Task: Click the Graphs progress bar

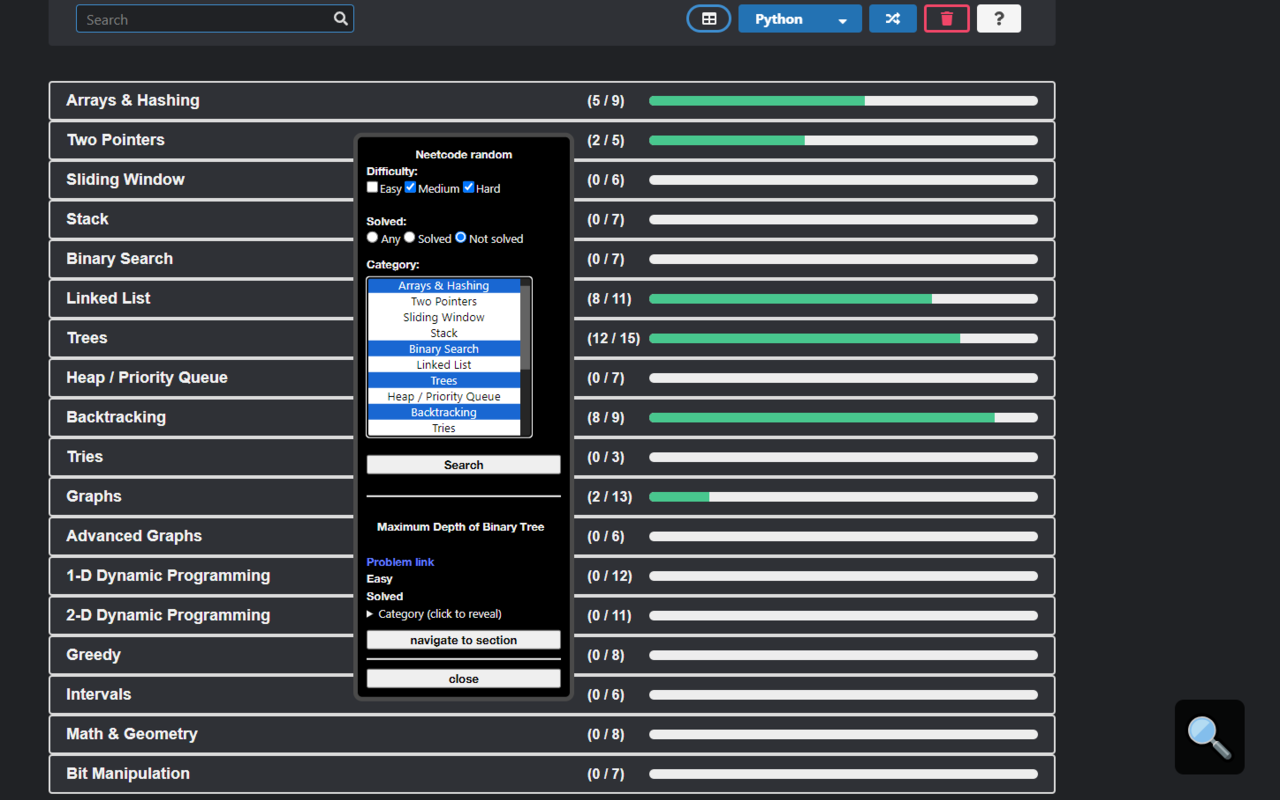Action: [843, 497]
